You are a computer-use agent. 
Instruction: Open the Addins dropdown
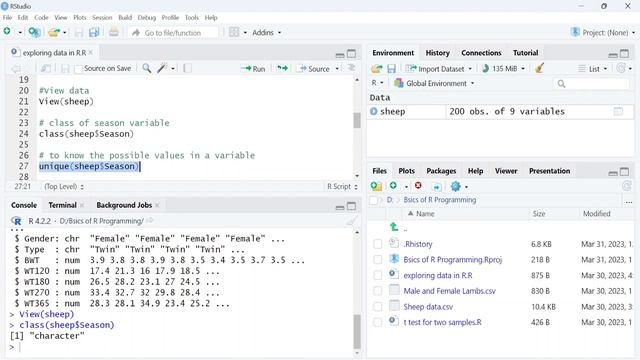pyautogui.click(x=267, y=32)
